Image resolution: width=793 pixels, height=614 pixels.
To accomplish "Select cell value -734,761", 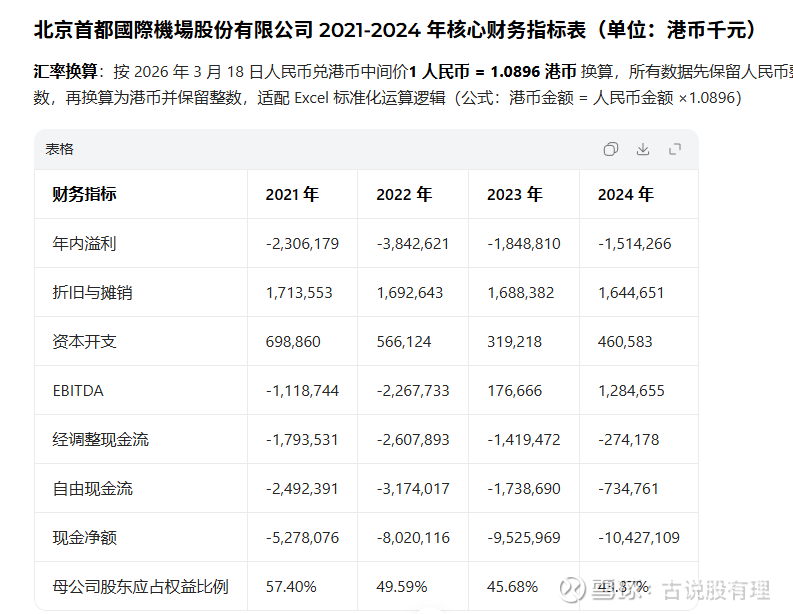I will tap(629, 489).
